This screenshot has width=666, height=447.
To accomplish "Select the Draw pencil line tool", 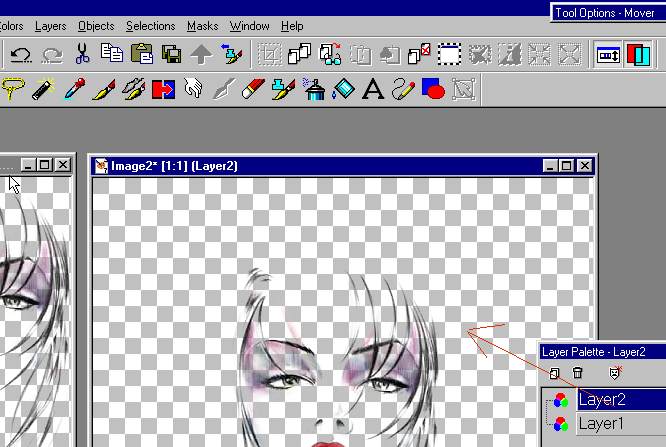I will pos(403,89).
